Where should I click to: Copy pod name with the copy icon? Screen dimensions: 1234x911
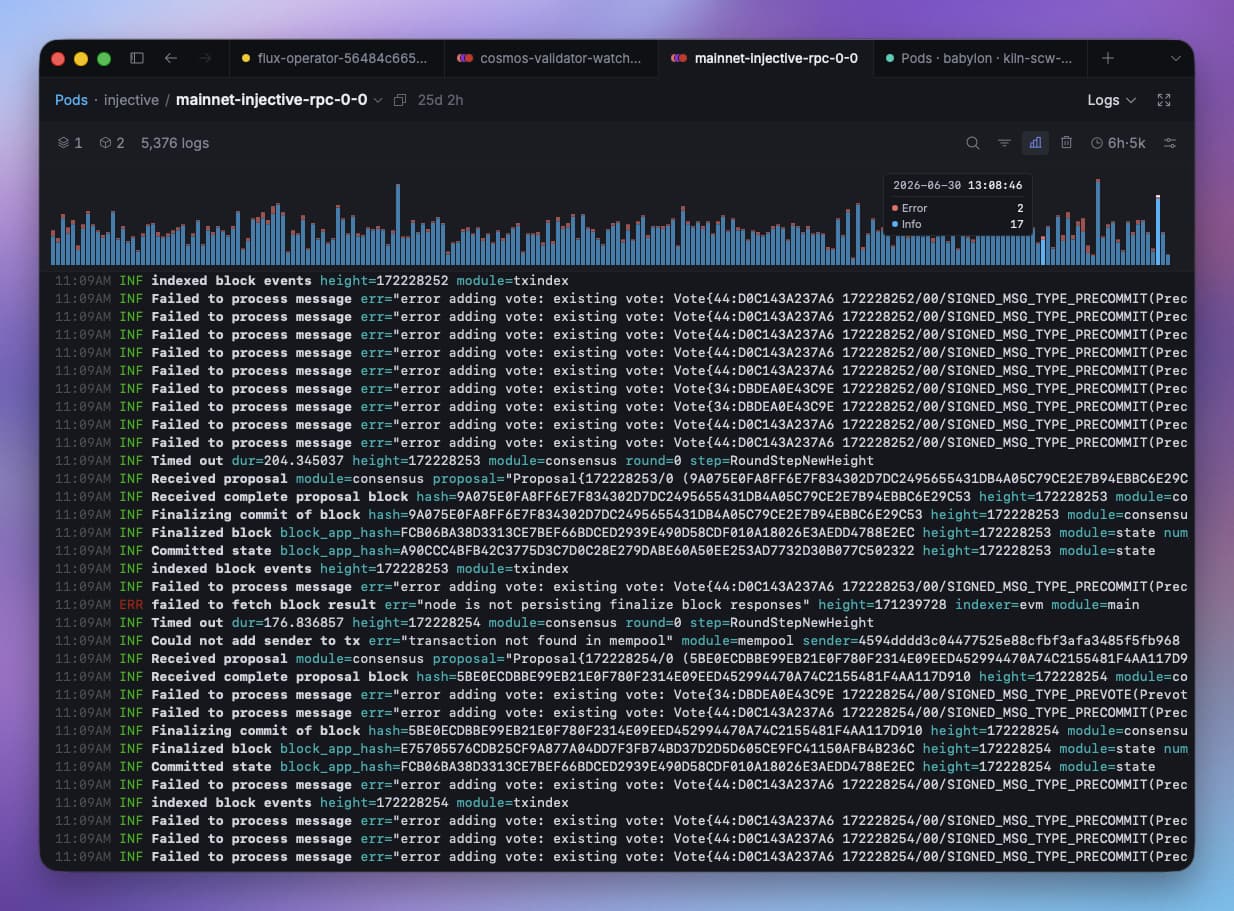tap(400, 100)
